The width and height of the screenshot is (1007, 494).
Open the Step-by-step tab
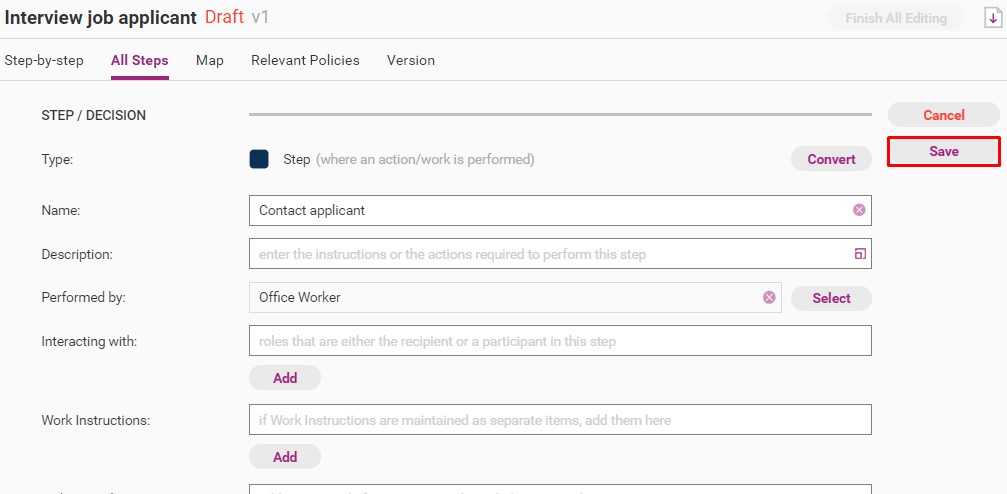[44, 60]
